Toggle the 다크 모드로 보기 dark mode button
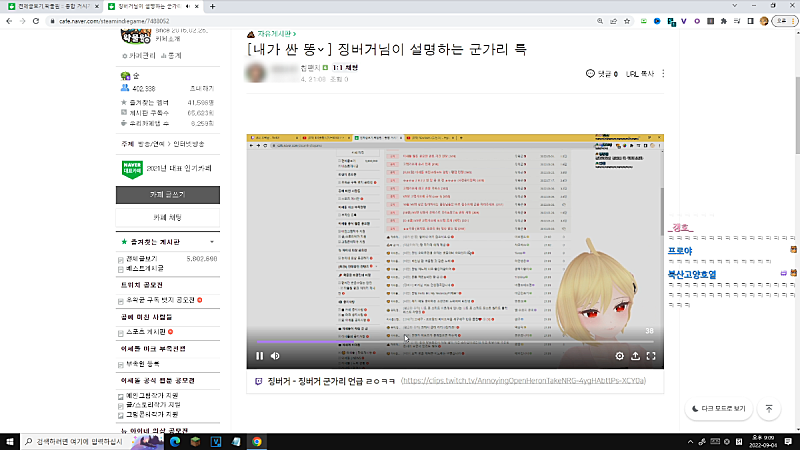Viewport: 800px width, 450px height. [719, 408]
